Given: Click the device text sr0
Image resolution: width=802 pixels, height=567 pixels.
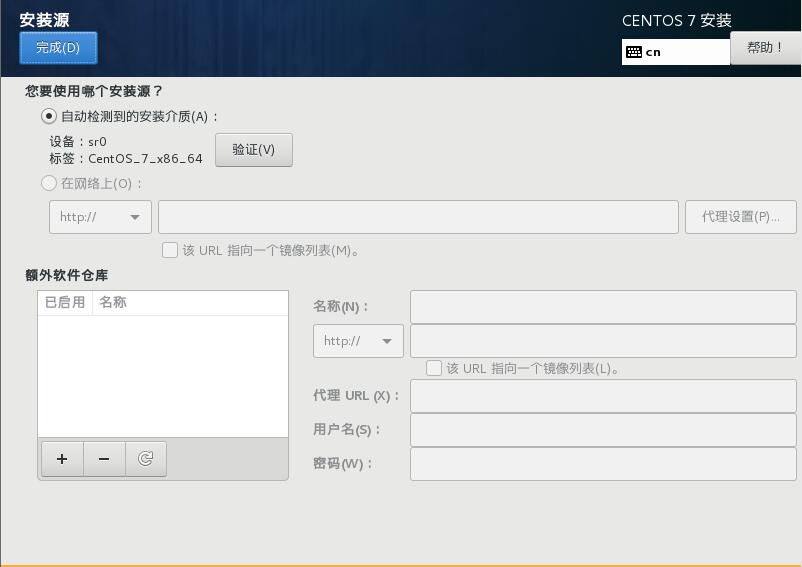Looking at the screenshot, I should click(97, 142).
